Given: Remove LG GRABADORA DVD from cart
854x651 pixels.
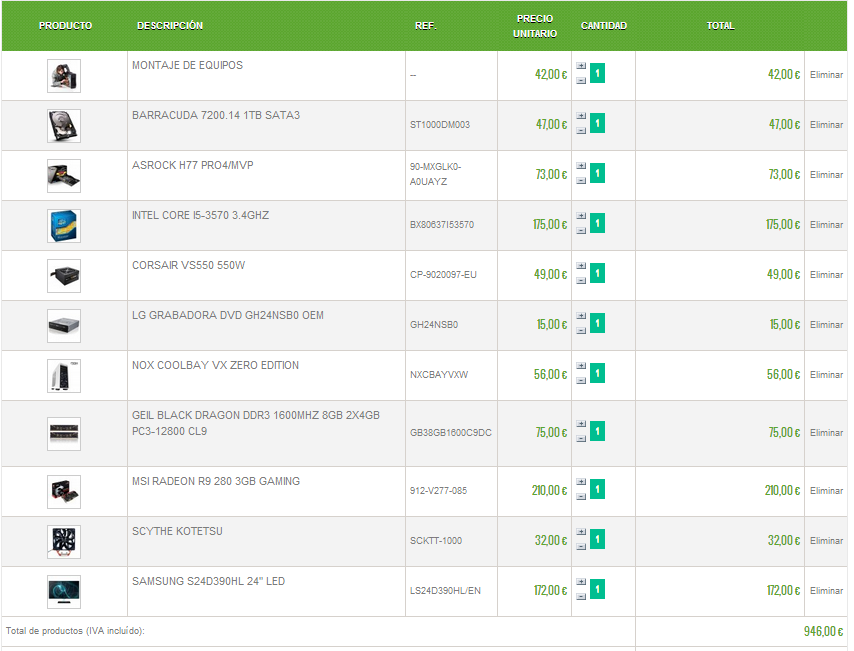Looking at the screenshot, I should pos(826,326).
